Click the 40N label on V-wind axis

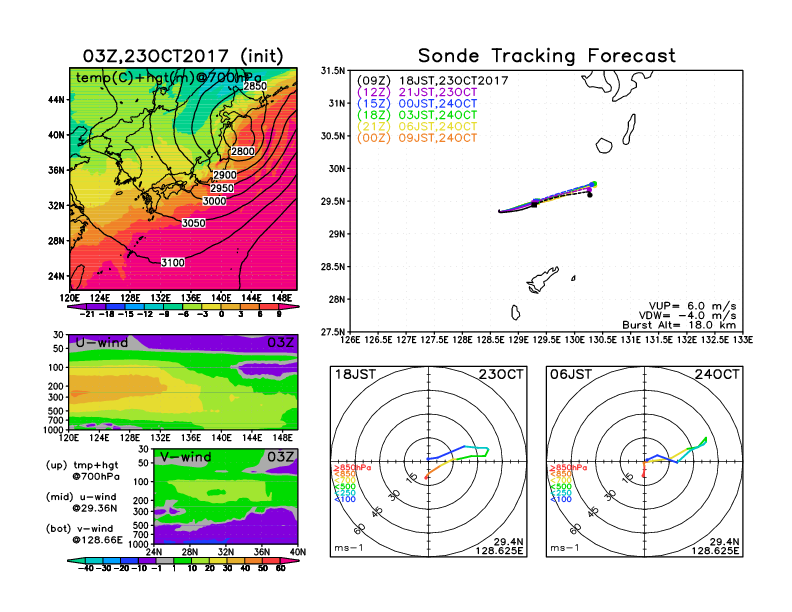298,552
